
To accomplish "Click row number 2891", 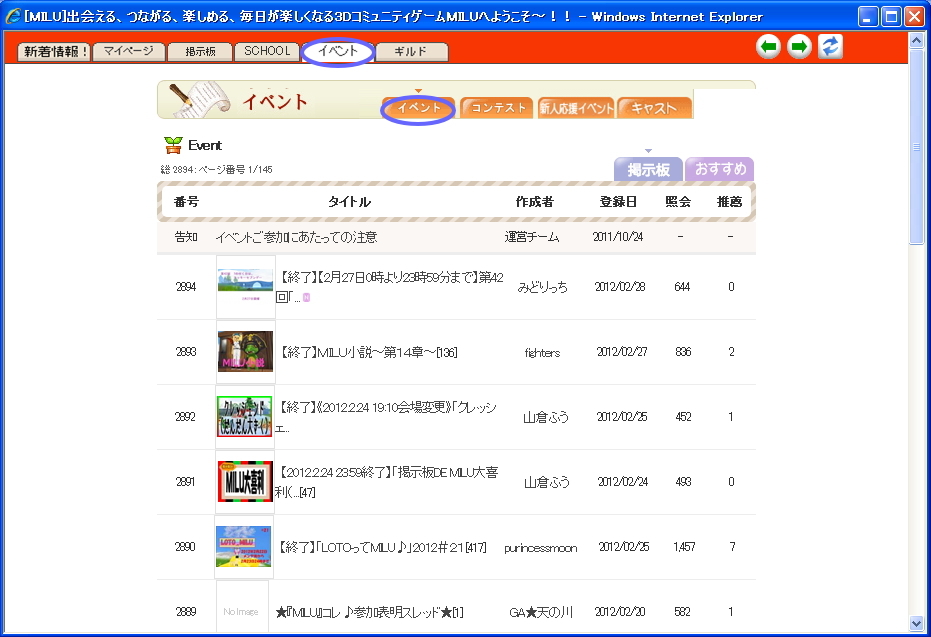I will (x=185, y=481).
